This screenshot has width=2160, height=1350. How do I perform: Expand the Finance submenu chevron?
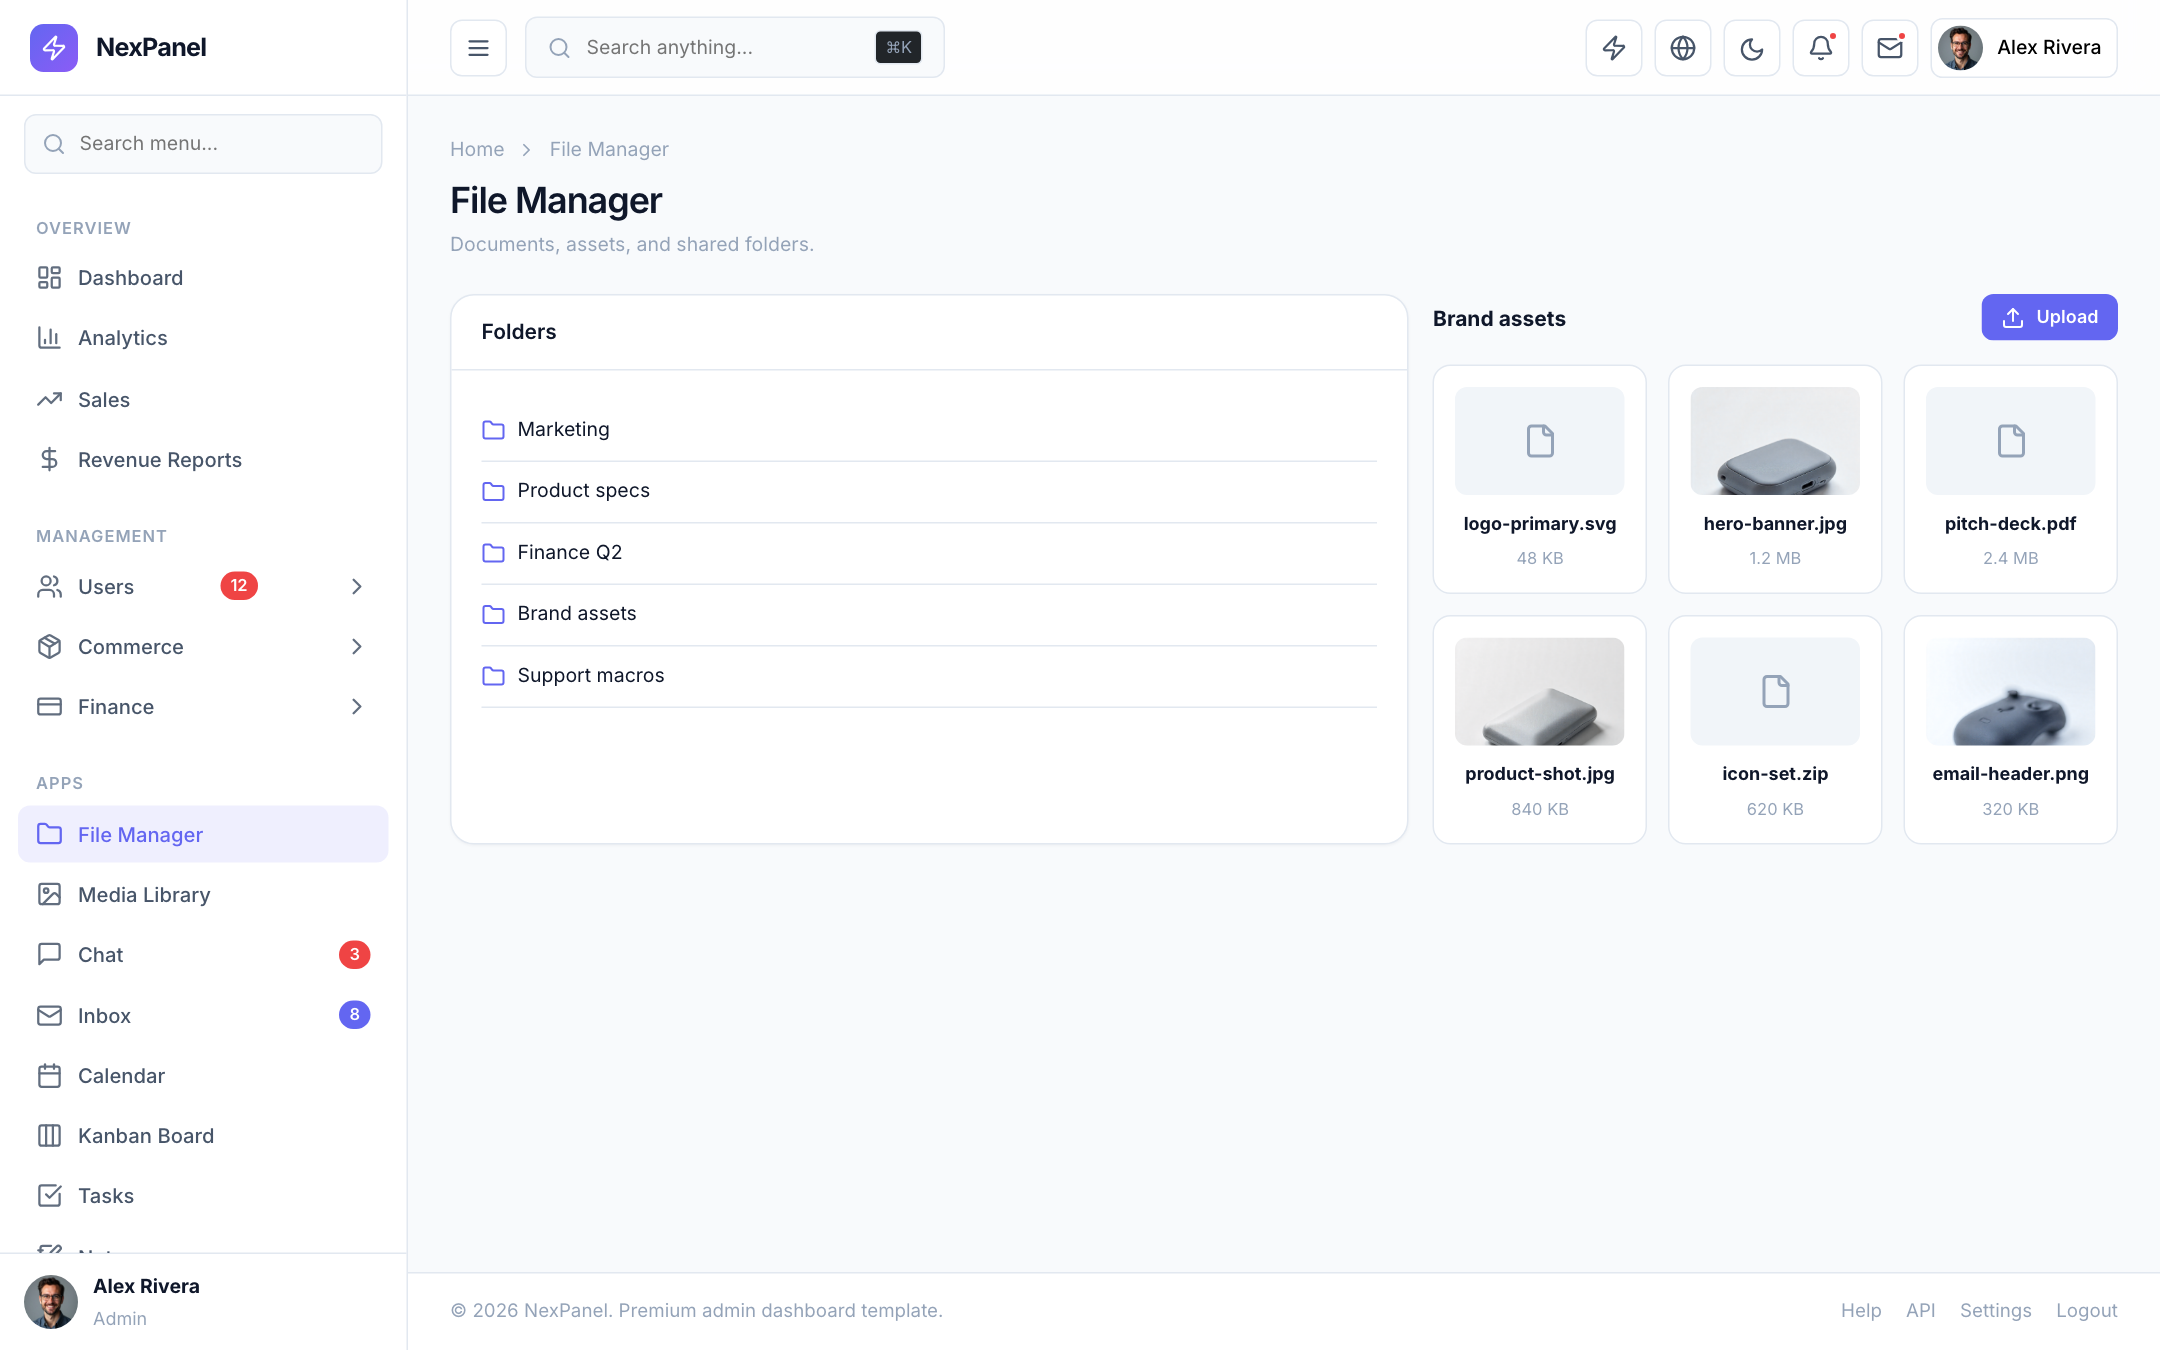(x=357, y=706)
